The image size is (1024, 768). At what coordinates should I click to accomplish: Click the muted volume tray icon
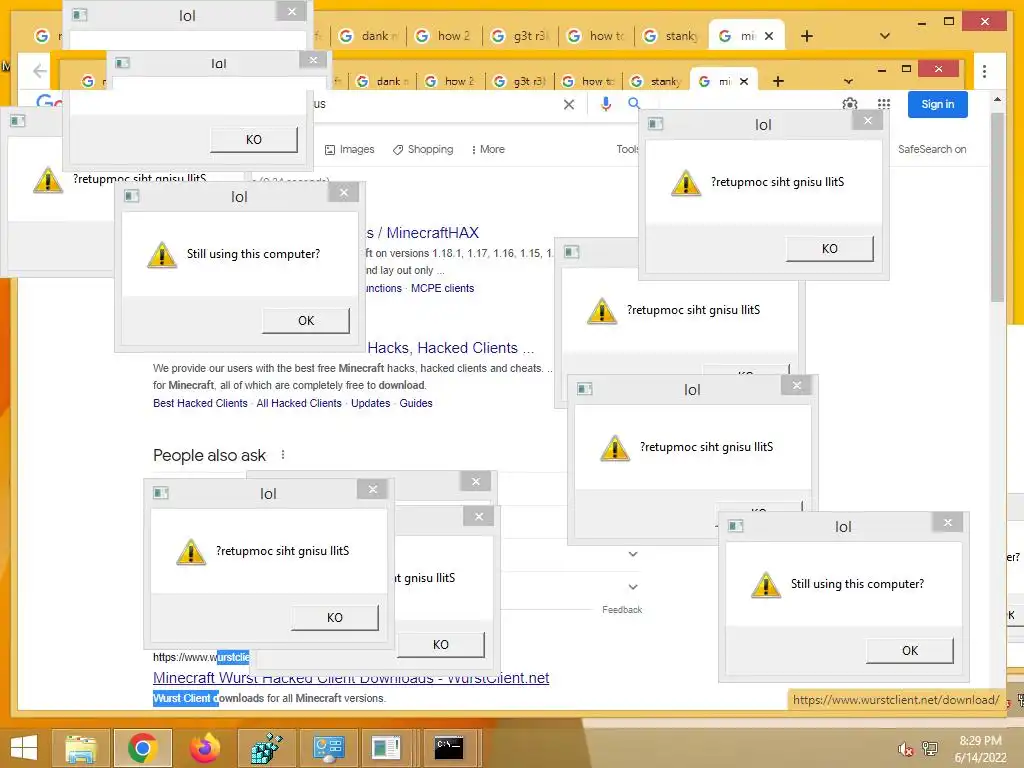point(905,748)
